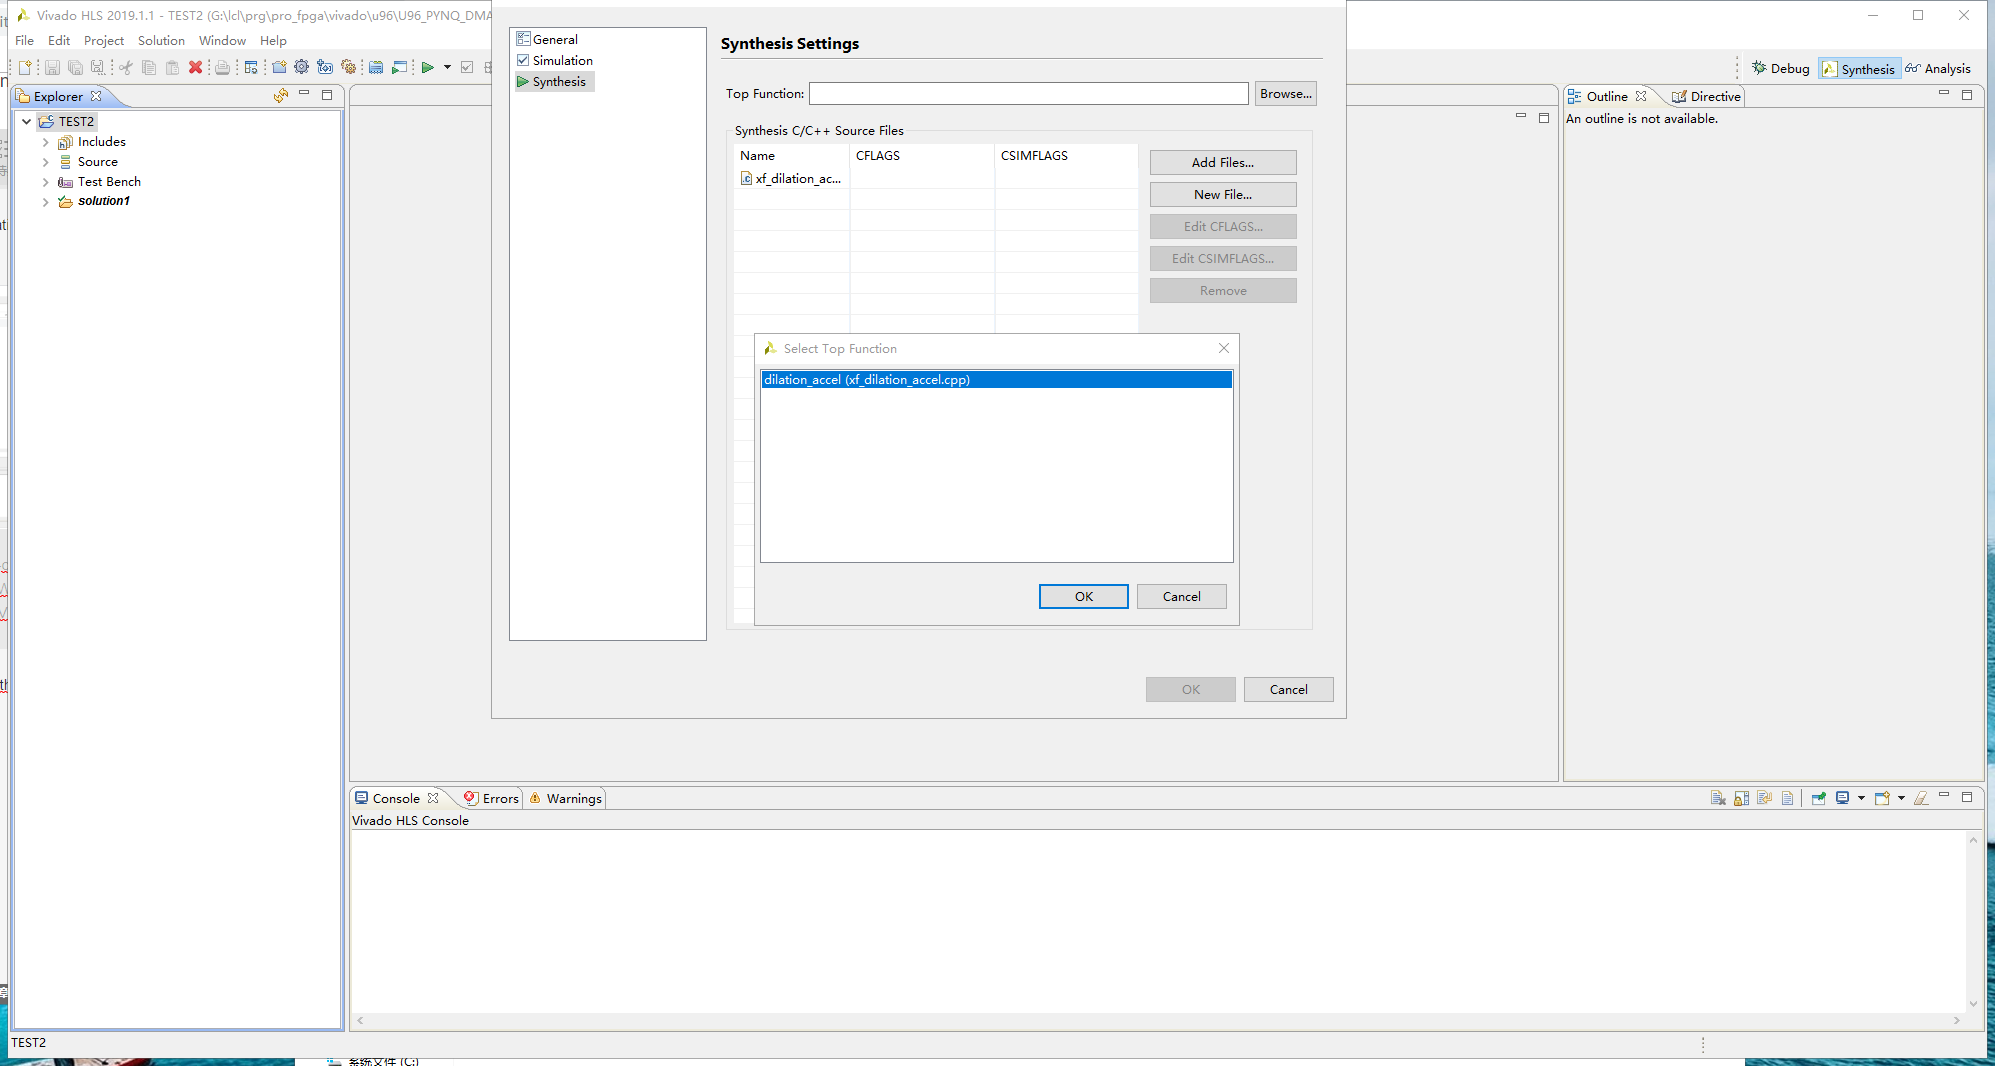Click the New Solution folder icon

coord(279,67)
